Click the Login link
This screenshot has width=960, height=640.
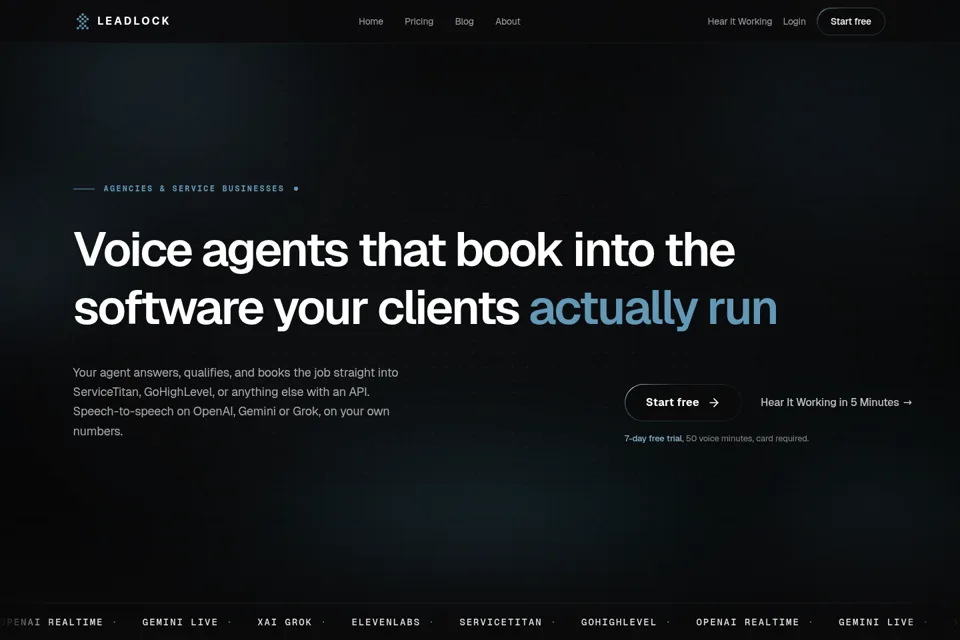click(x=794, y=21)
